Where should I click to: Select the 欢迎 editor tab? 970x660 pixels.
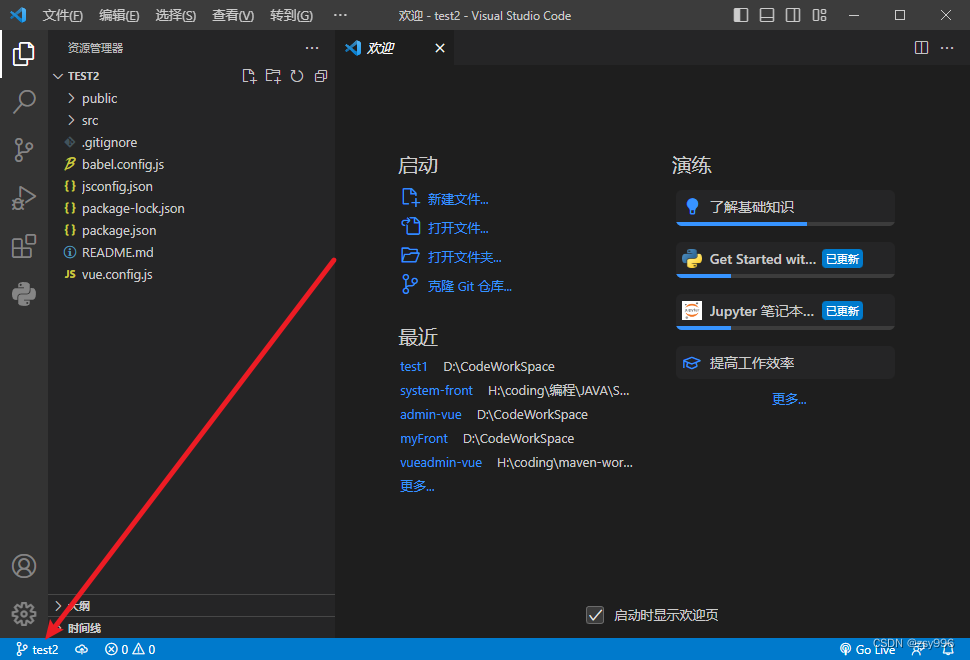tap(396, 48)
